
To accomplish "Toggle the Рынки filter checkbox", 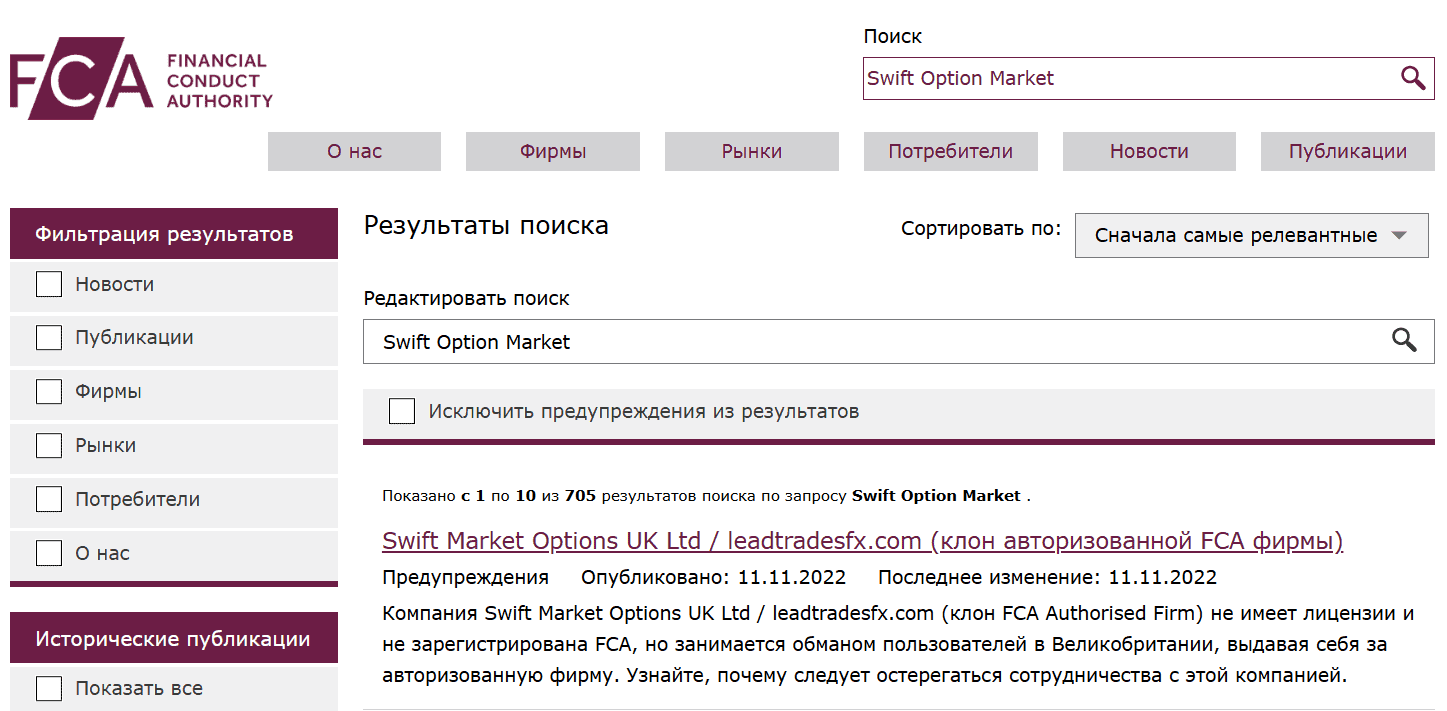I will tap(48, 445).
